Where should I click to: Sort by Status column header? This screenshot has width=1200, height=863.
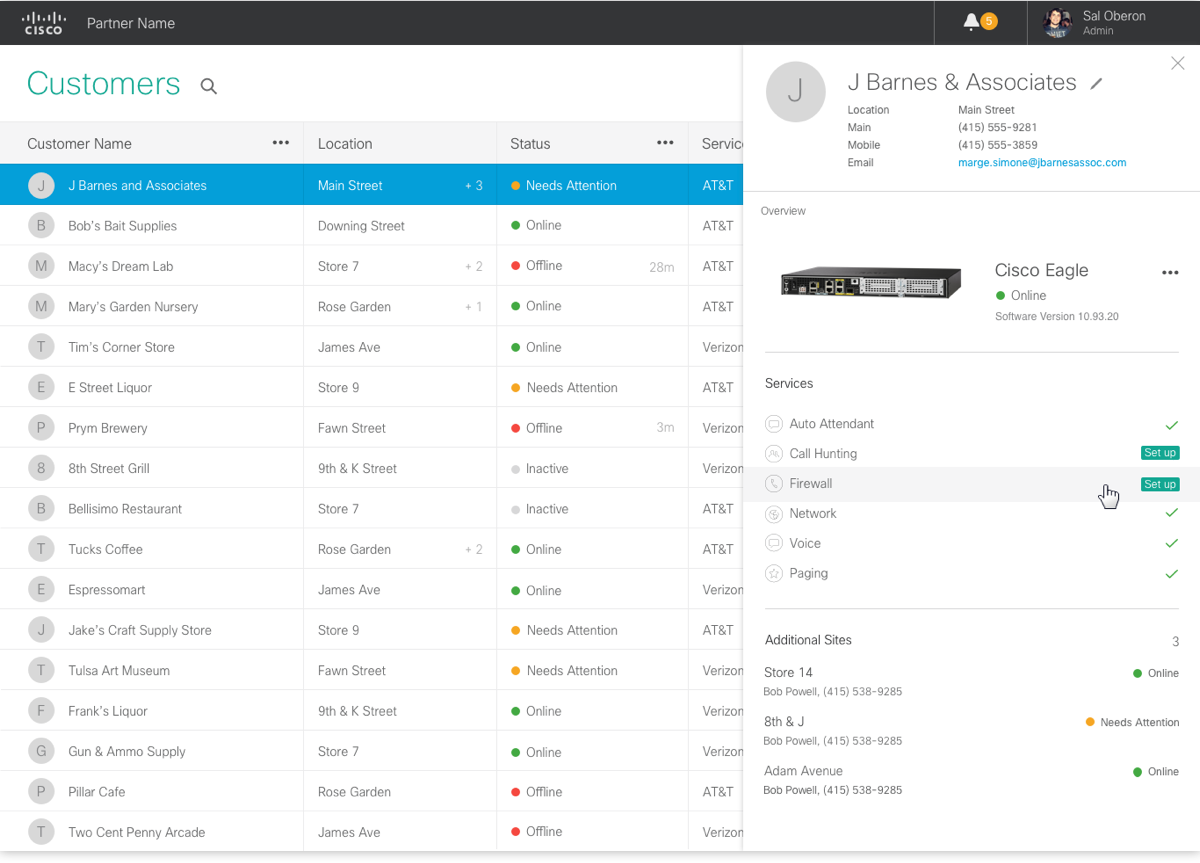(530, 144)
